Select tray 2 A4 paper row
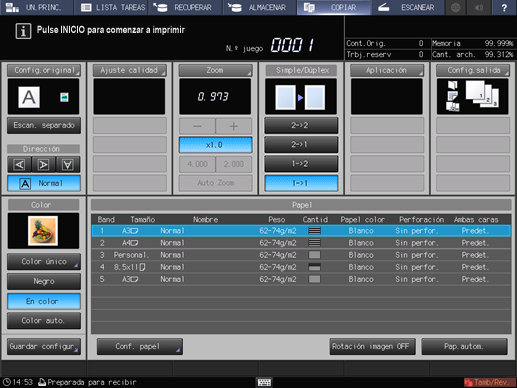This screenshot has width=517, height=388. [x=301, y=243]
